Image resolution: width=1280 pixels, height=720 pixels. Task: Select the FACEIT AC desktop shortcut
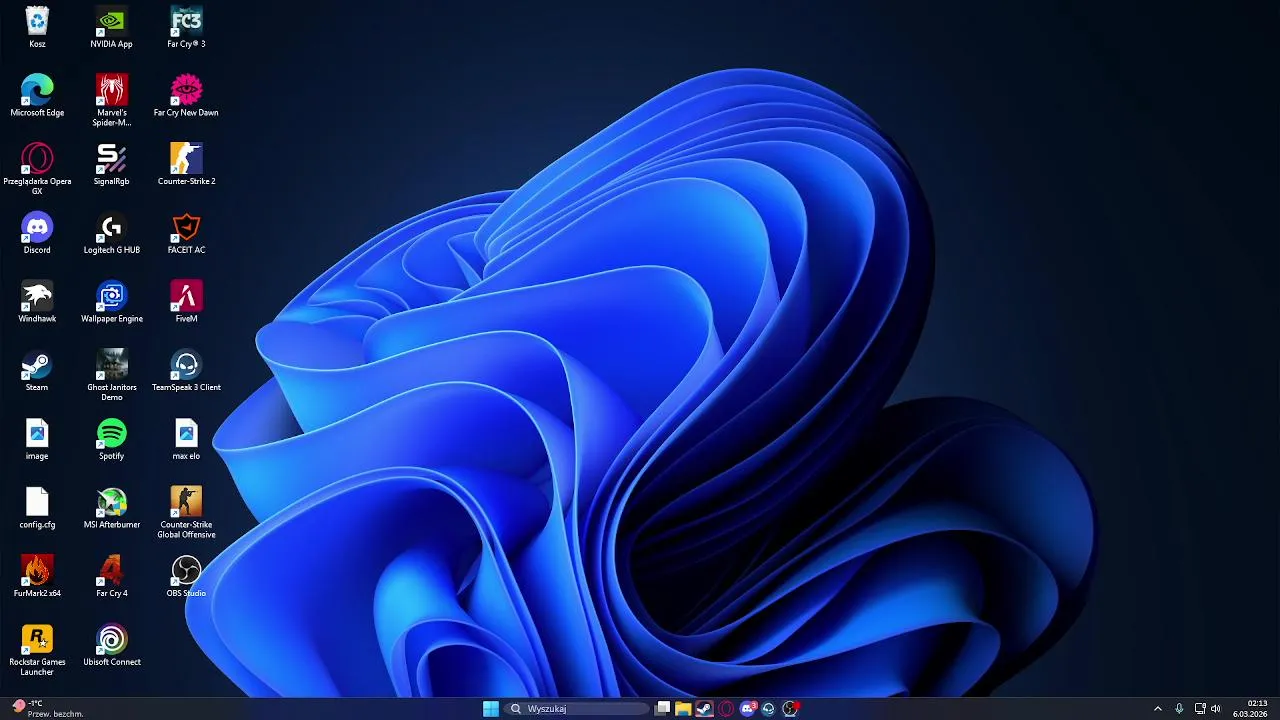[x=186, y=233]
